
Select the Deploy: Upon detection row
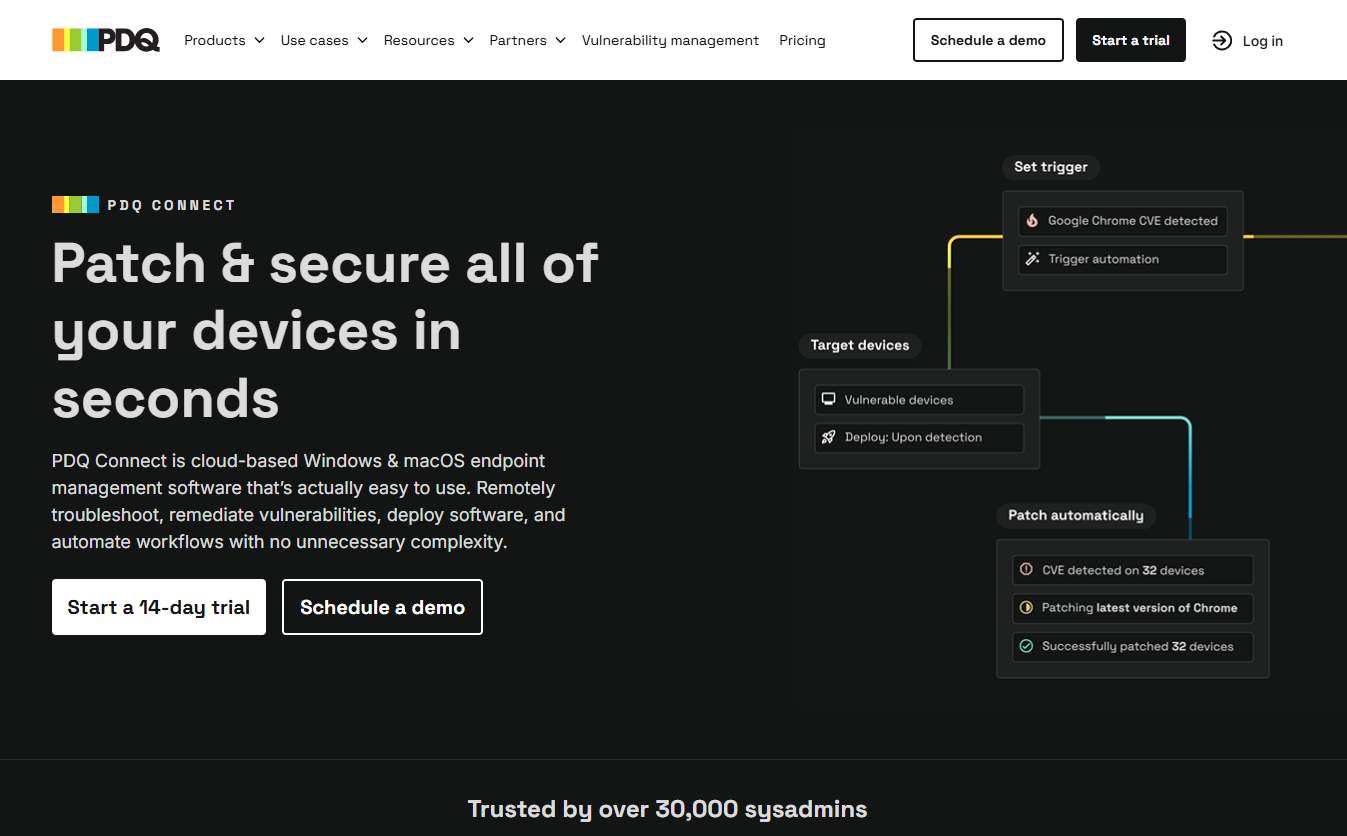coord(919,437)
